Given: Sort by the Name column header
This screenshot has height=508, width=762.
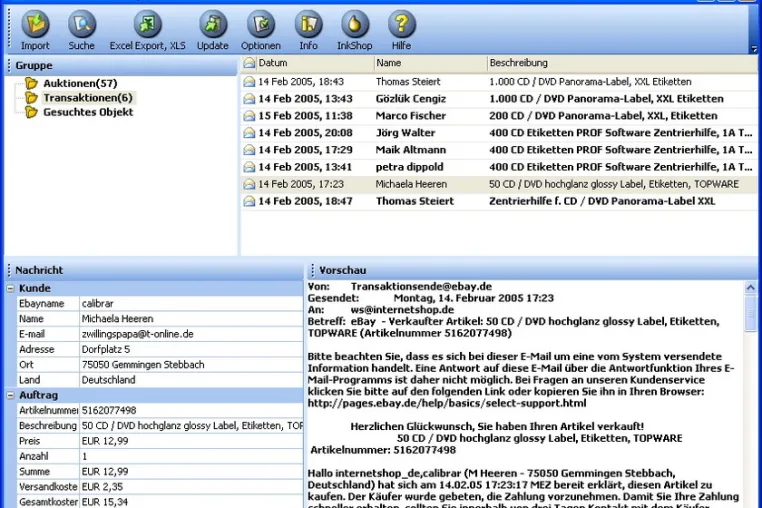Looking at the screenshot, I should point(430,63).
